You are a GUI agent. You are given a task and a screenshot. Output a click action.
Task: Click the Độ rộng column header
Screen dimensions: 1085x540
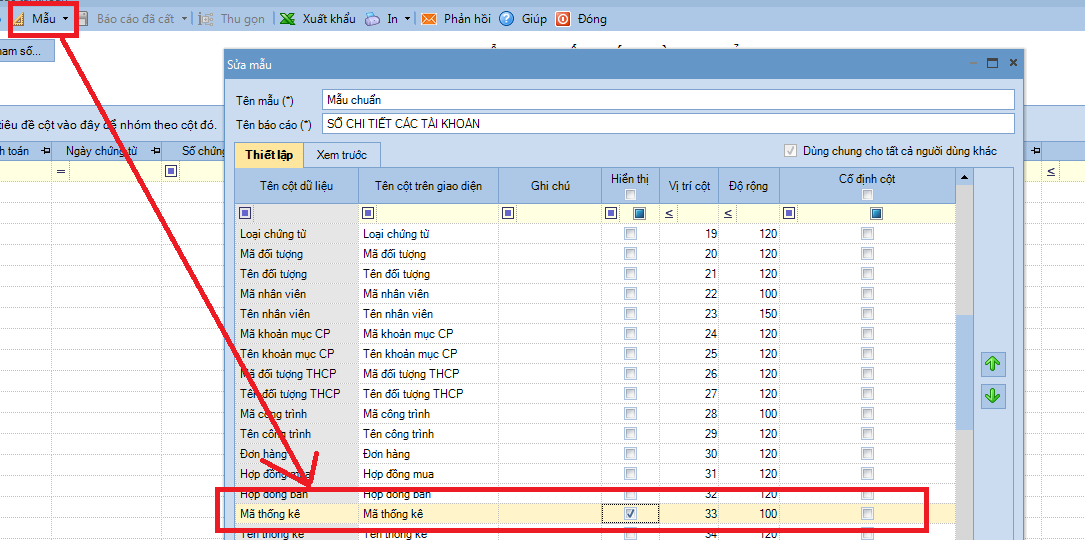749,186
